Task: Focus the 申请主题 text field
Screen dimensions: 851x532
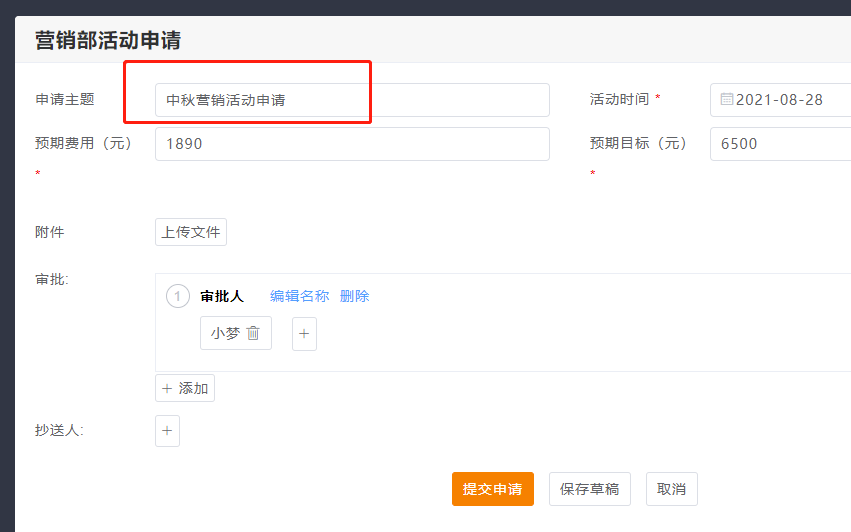Action: pyautogui.click(x=352, y=100)
